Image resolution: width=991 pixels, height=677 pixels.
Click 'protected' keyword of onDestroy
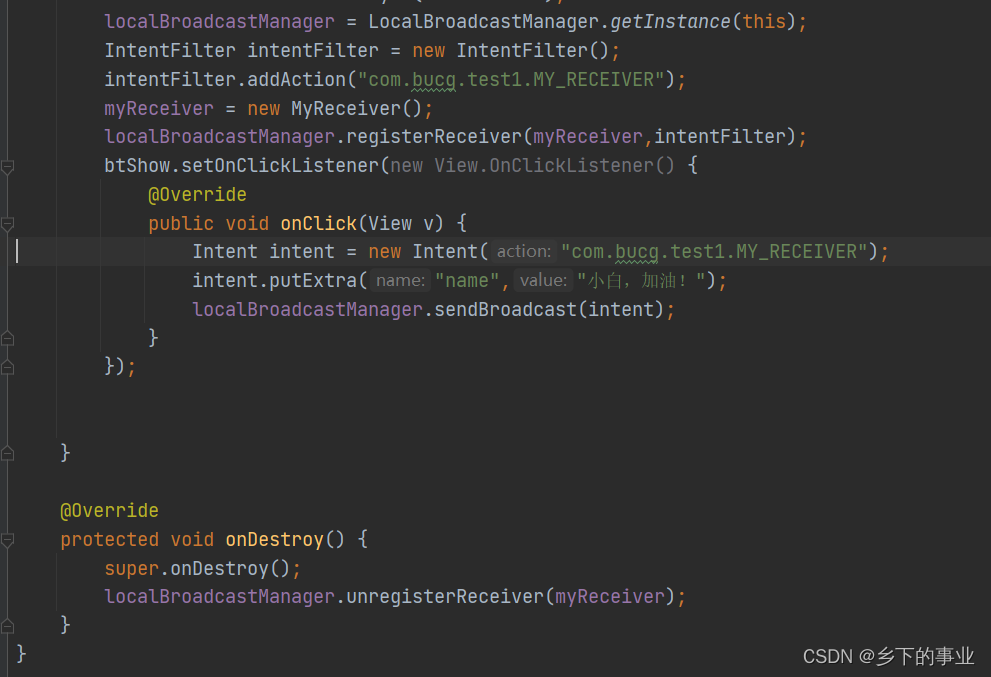point(109,539)
